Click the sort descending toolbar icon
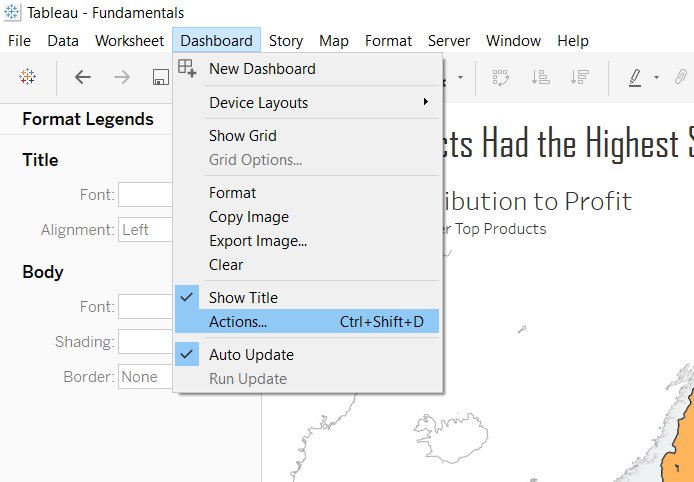This screenshot has width=694, height=482. [x=579, y=77]
